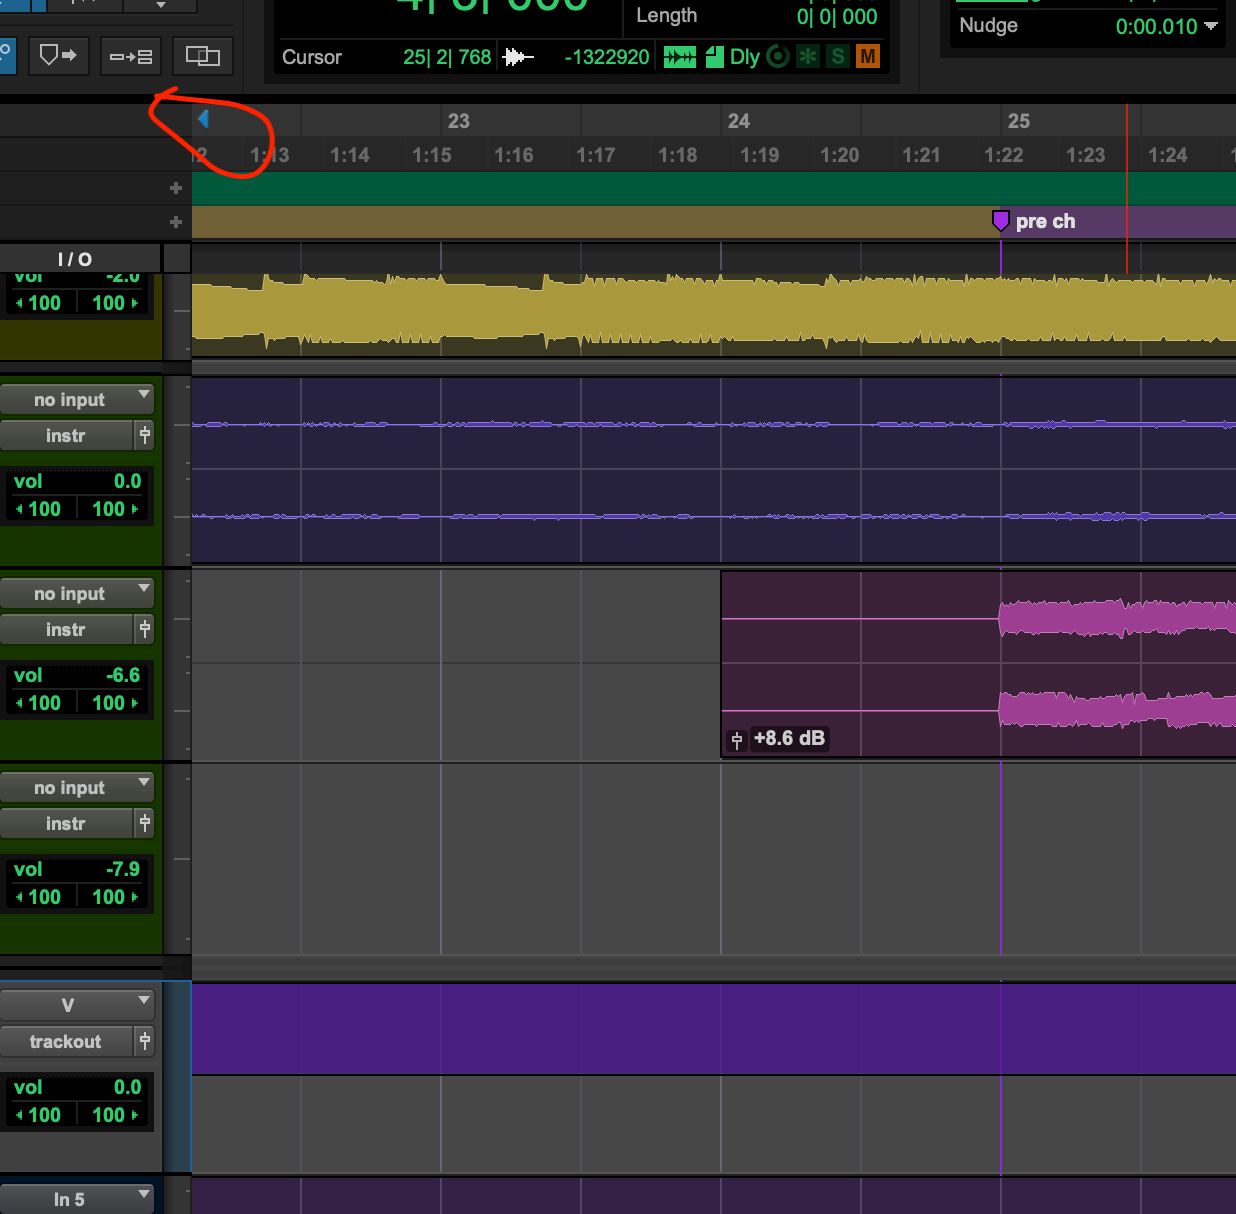Click the I / O column header

point(75,259)
